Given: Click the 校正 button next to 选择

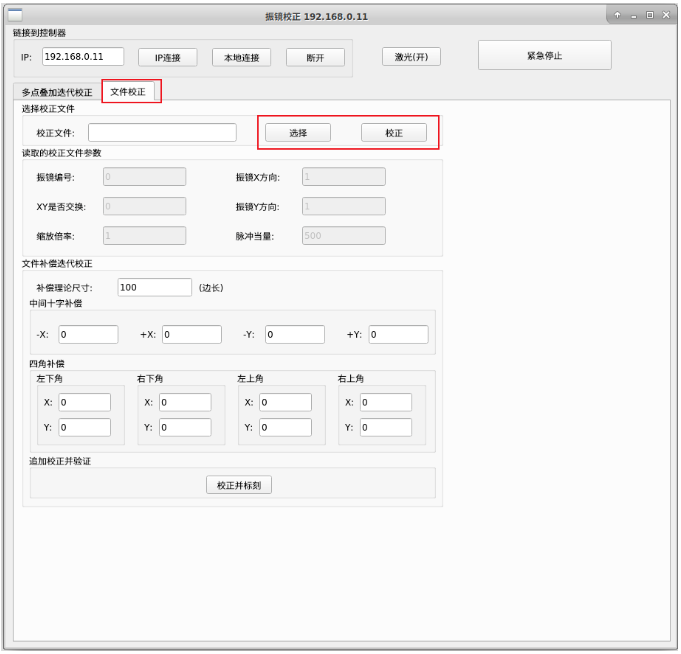Looking at the screenshot, I should (394, 133).
